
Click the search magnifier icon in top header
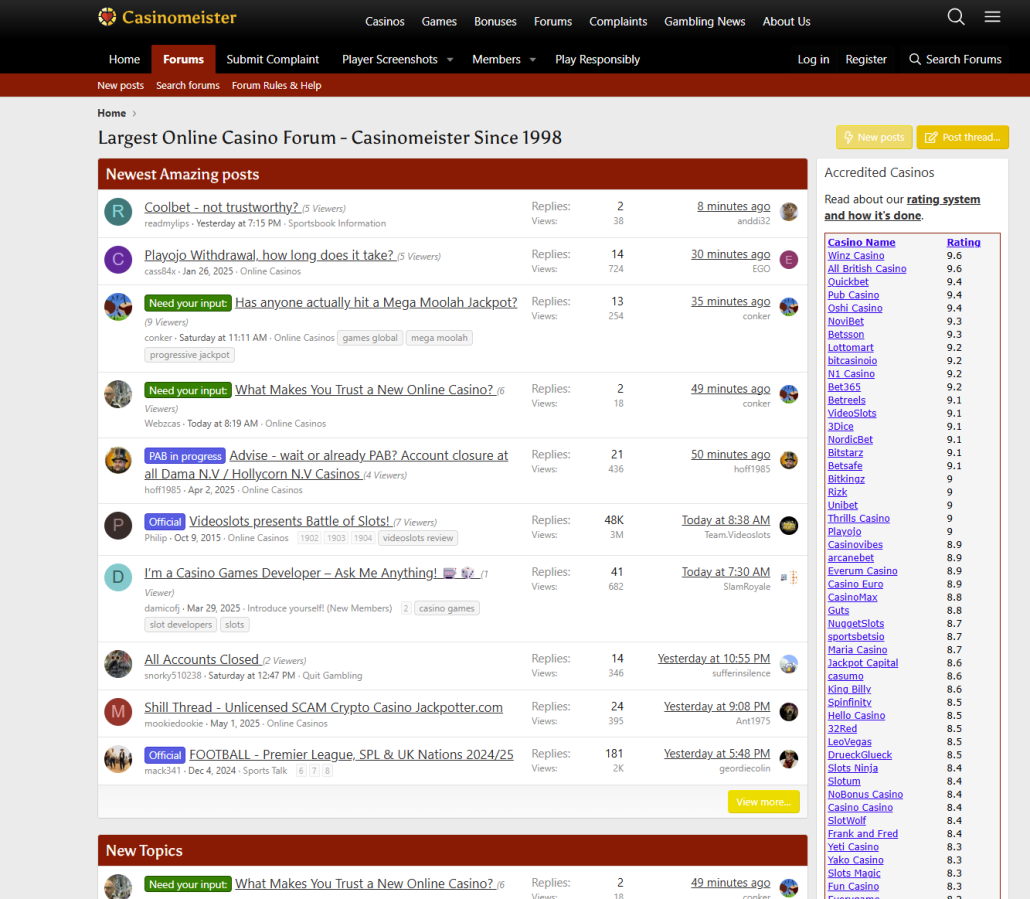[x=956, y=17]
